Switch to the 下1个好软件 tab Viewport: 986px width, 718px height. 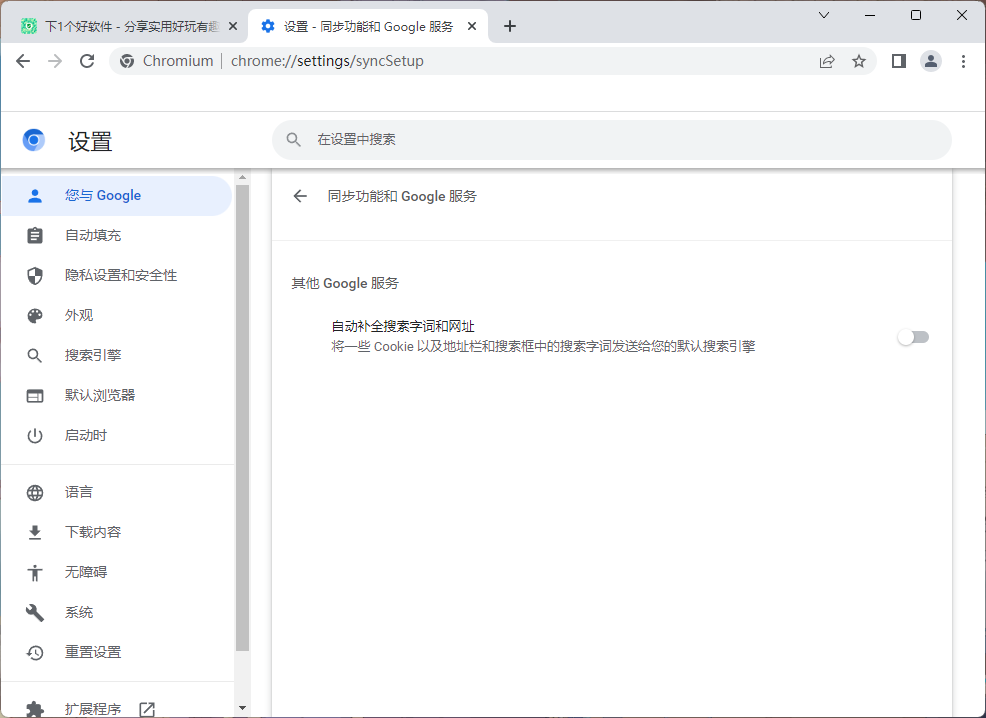click(129, 26)
